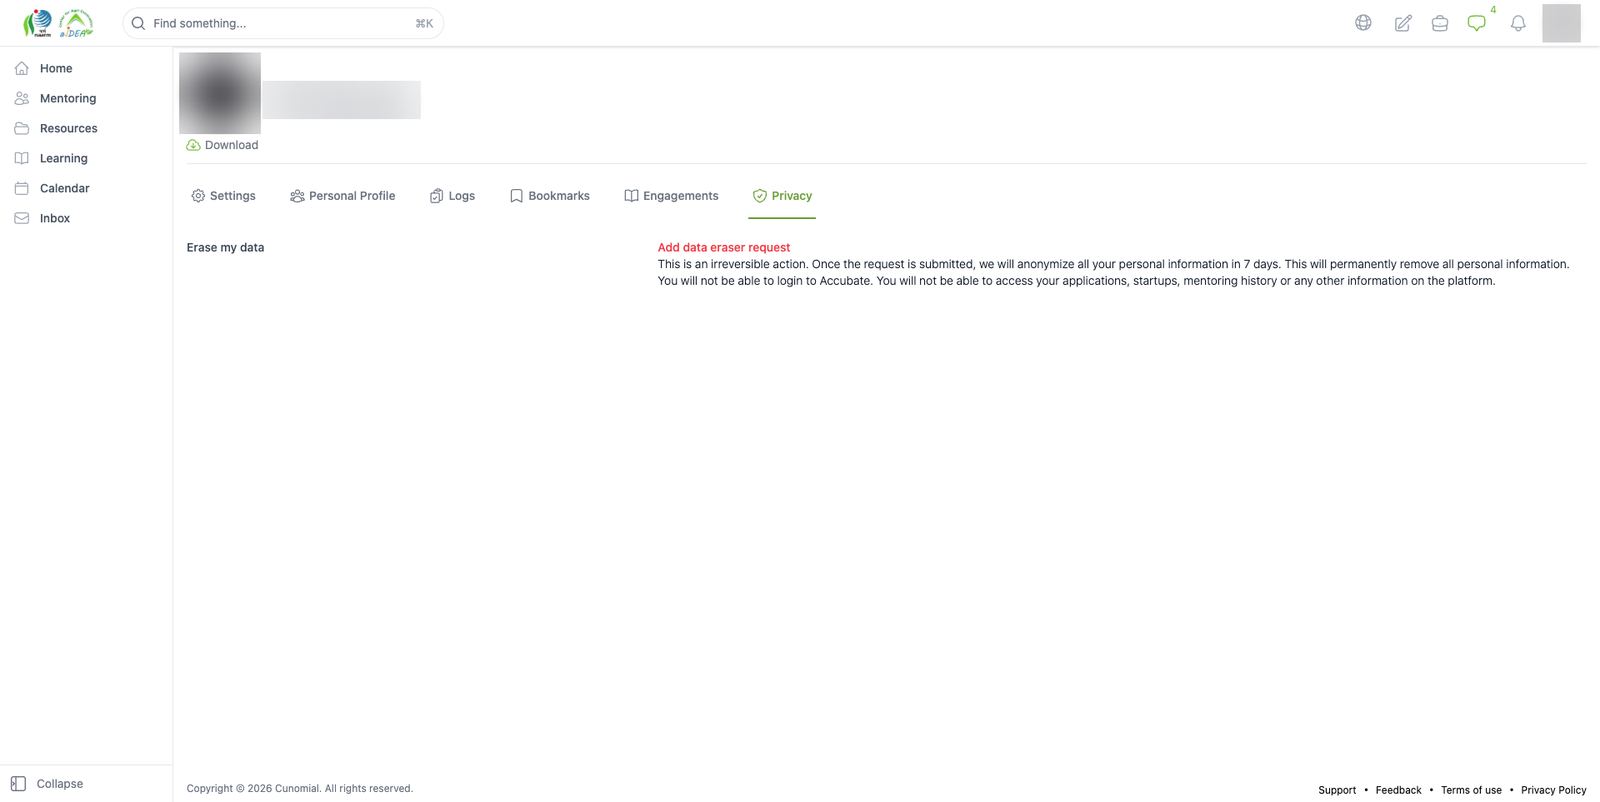This screenshot has width=1600, height=802.
Task: Click the organization logo
Action: click(x=58, y=23)
